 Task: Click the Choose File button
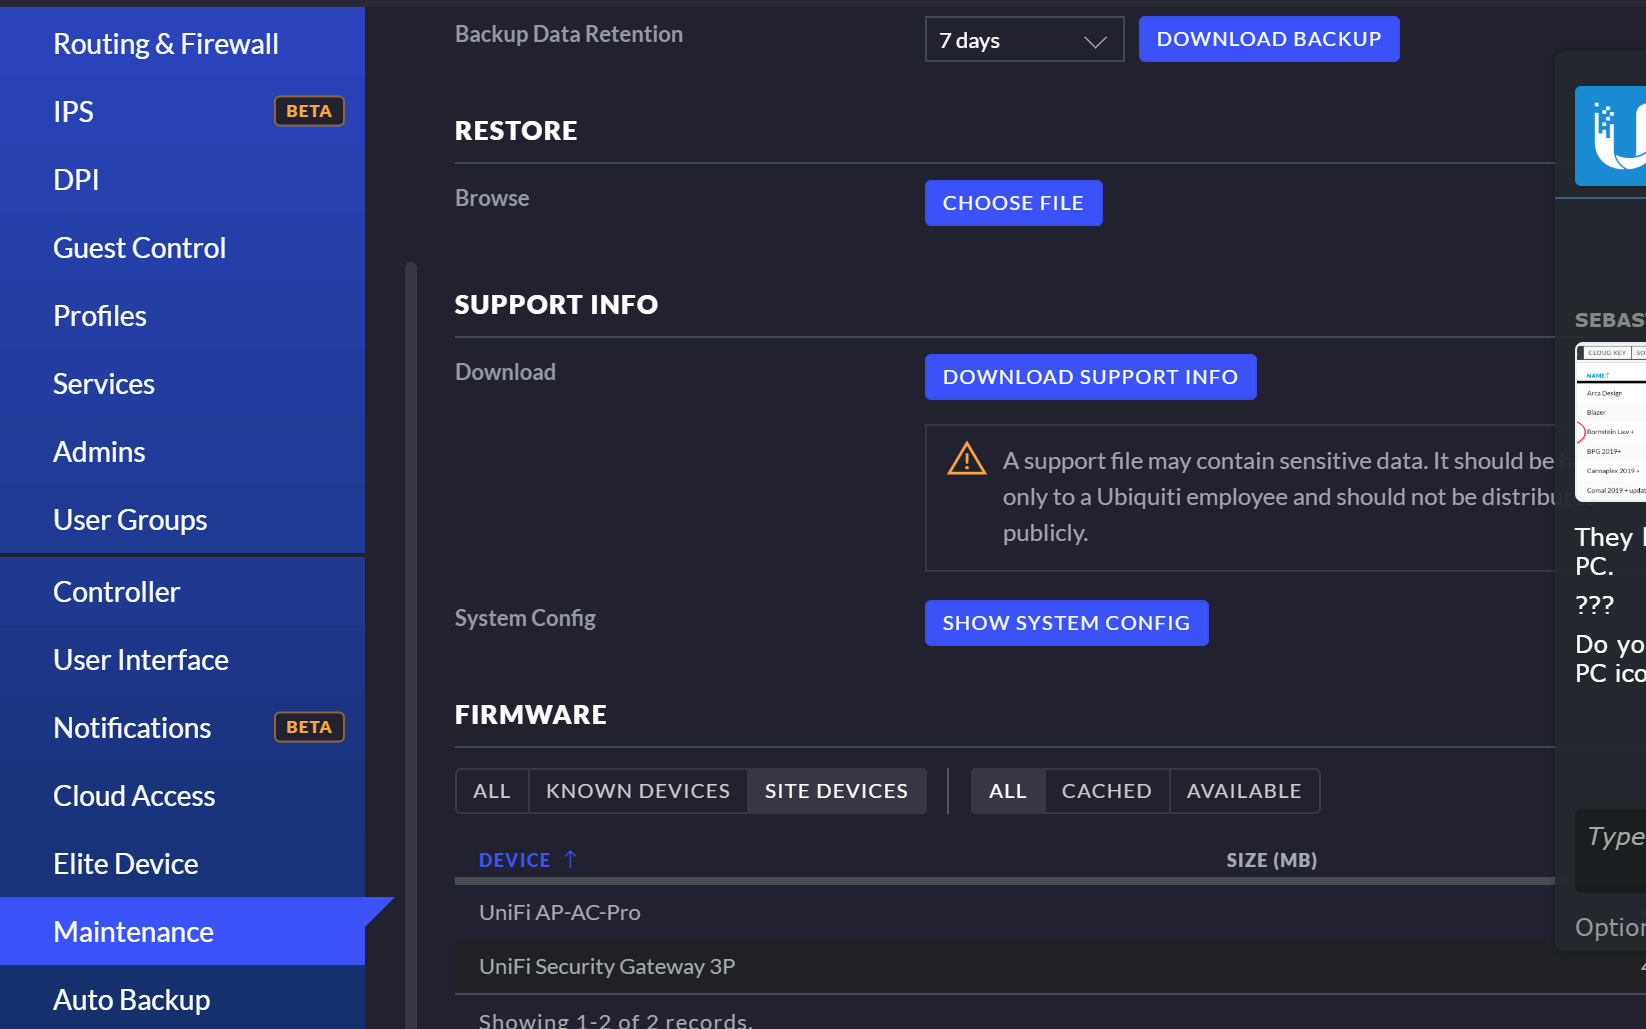[1012, 203]
